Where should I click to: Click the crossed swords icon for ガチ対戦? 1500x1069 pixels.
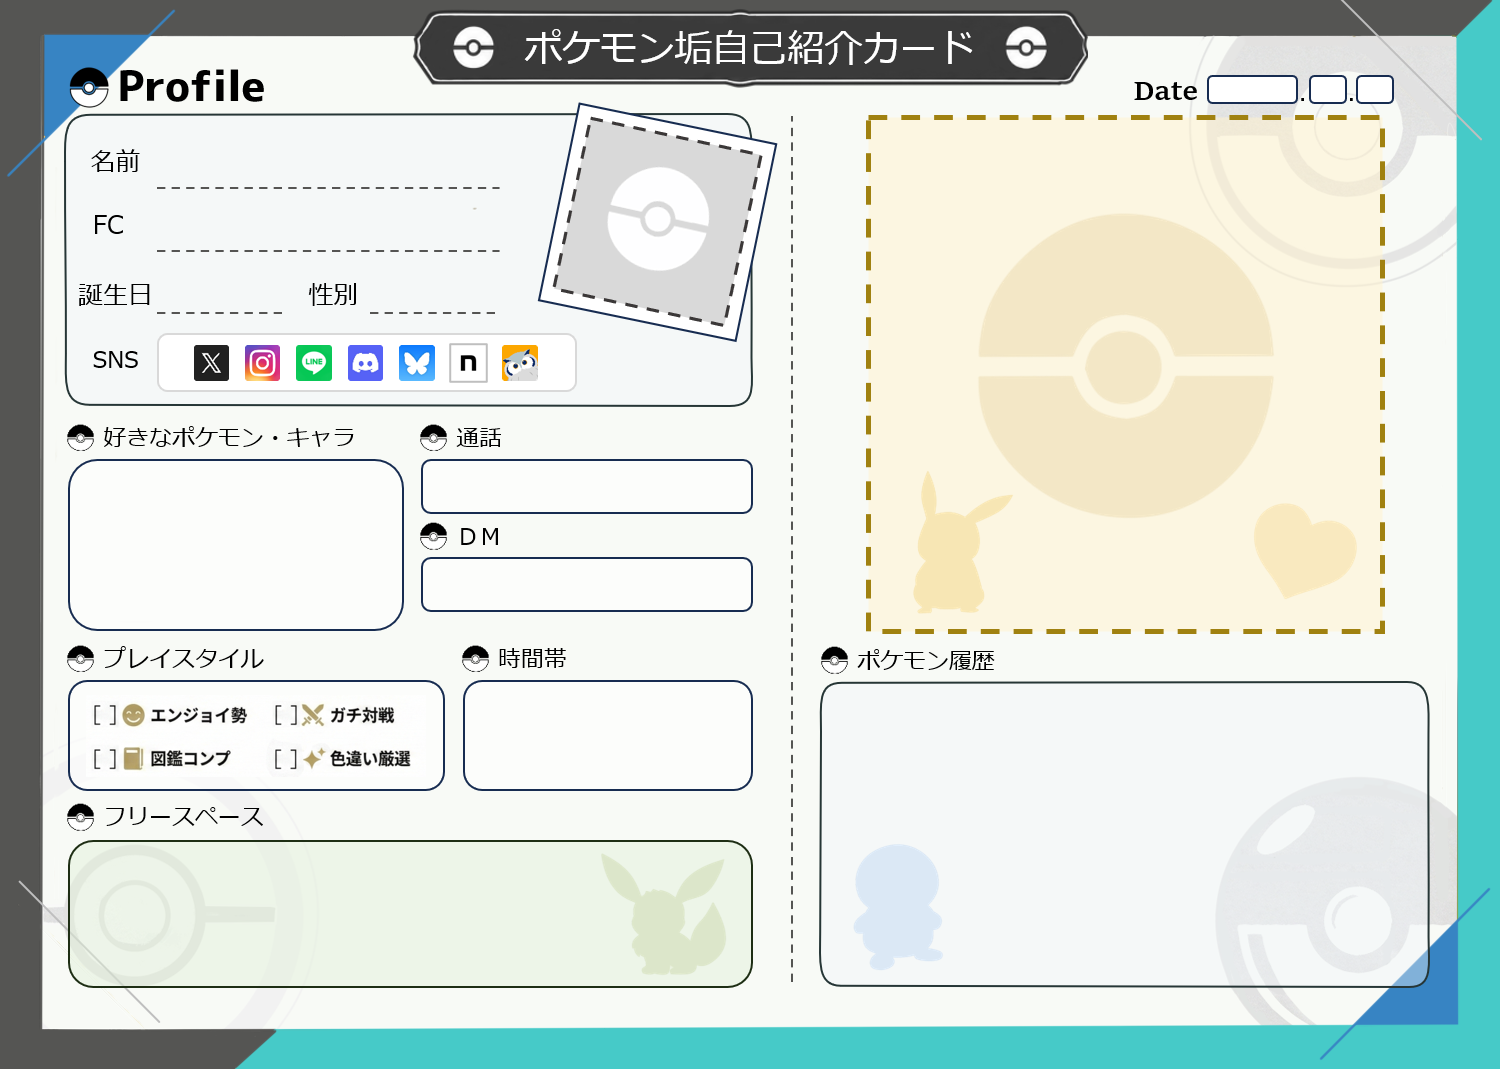pyautogui.click(x=313, y=715)
